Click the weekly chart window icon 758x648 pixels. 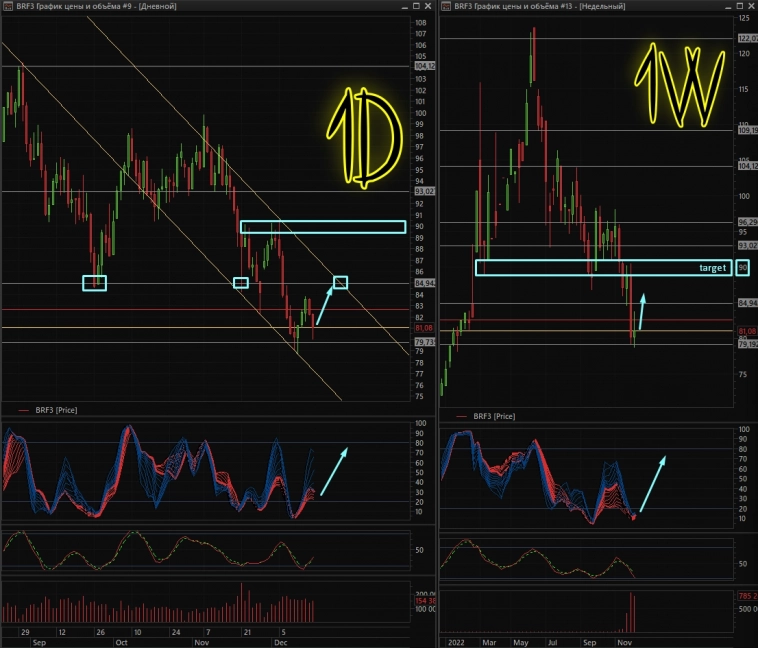445,6
